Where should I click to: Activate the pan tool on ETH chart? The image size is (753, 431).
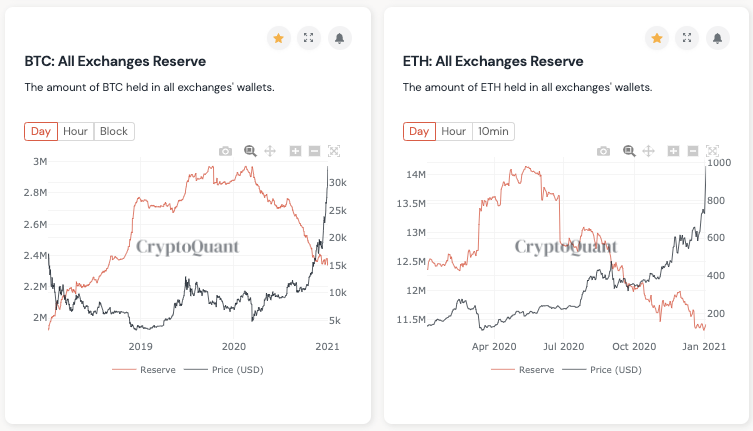point(649,151)
